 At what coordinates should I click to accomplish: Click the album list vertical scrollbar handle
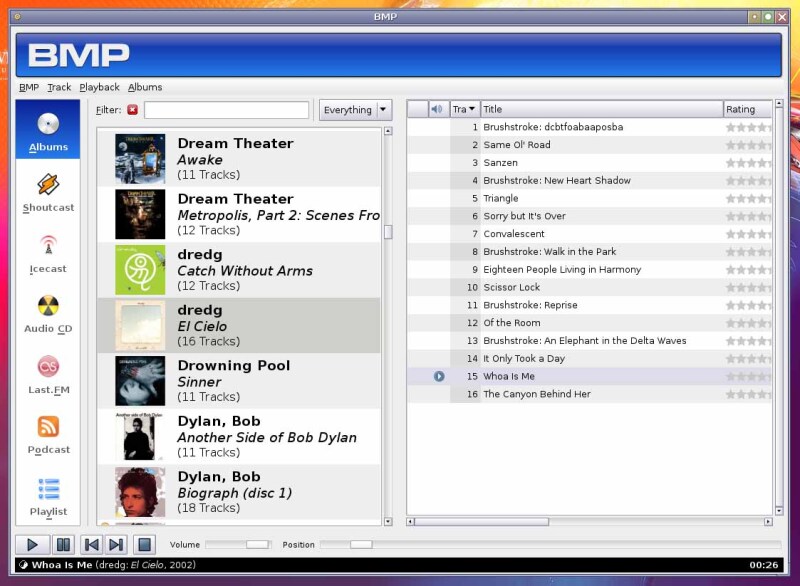388,232
